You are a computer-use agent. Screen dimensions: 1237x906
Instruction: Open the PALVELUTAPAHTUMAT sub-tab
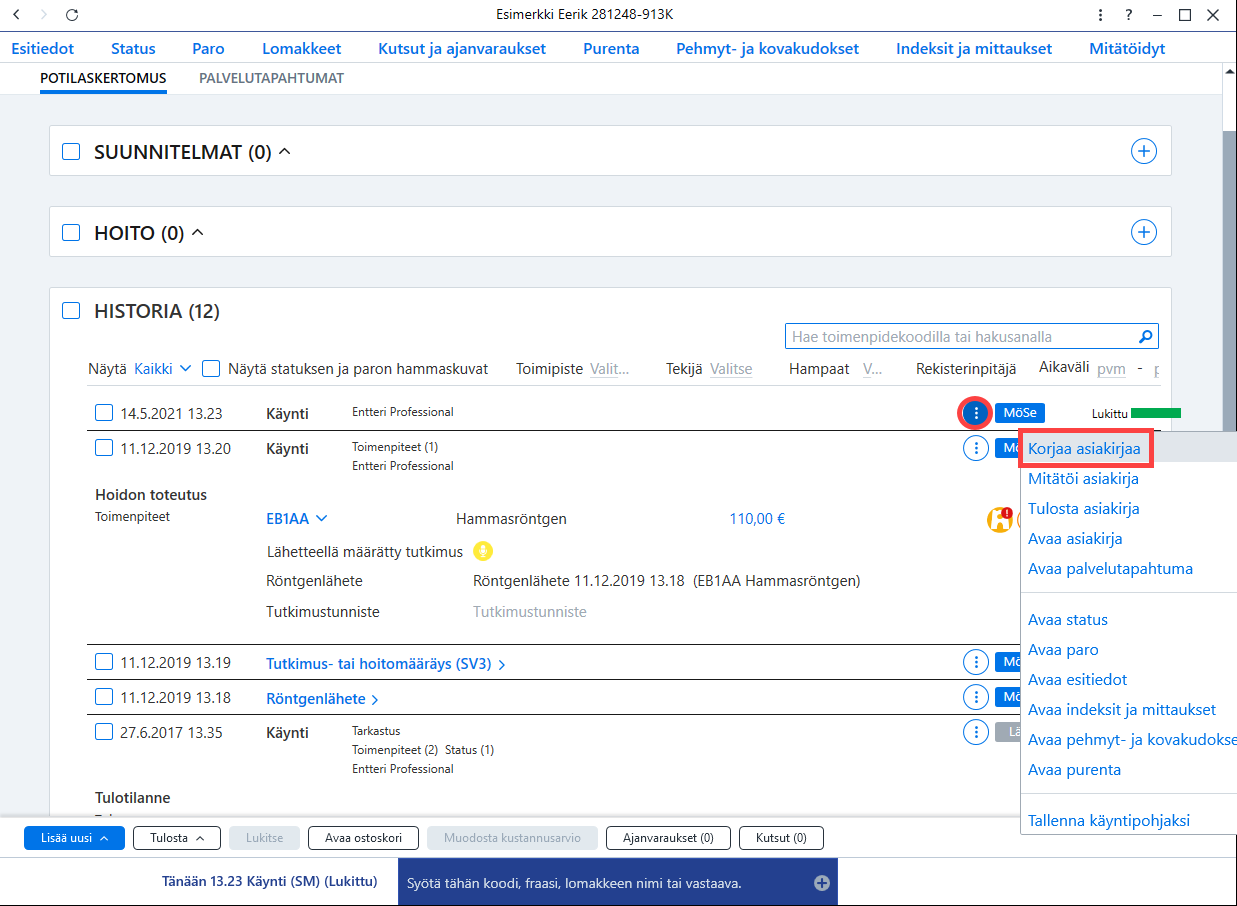coord(271,78)
